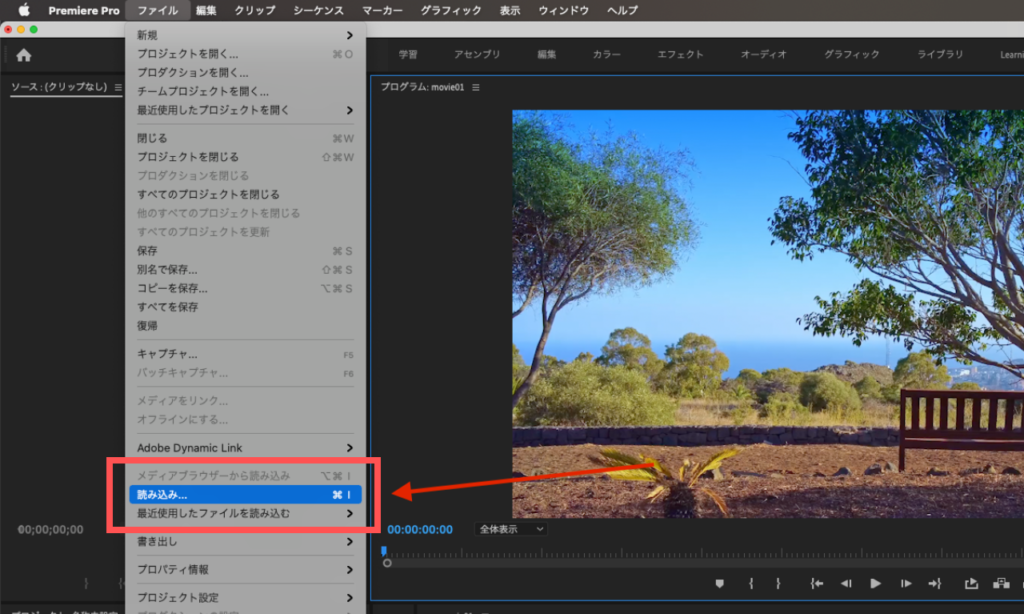Choose 閉じる from the File menu
The height and width of the screenshot is (614, 1024).
[245, 138]
